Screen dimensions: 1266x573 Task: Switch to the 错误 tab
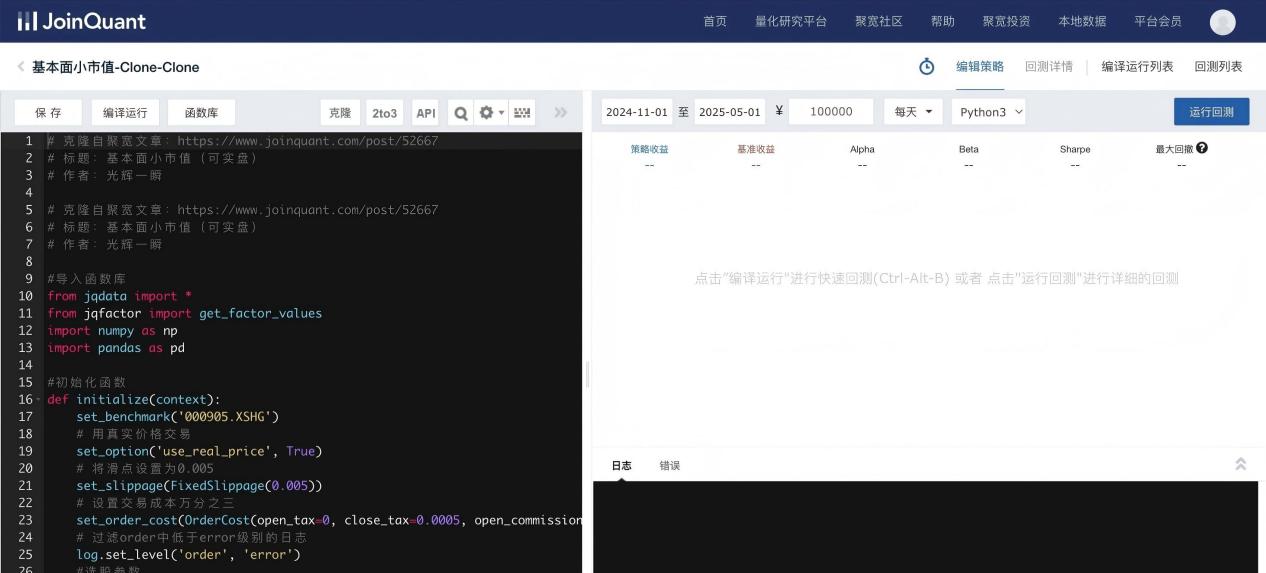(x=670, y=466)
